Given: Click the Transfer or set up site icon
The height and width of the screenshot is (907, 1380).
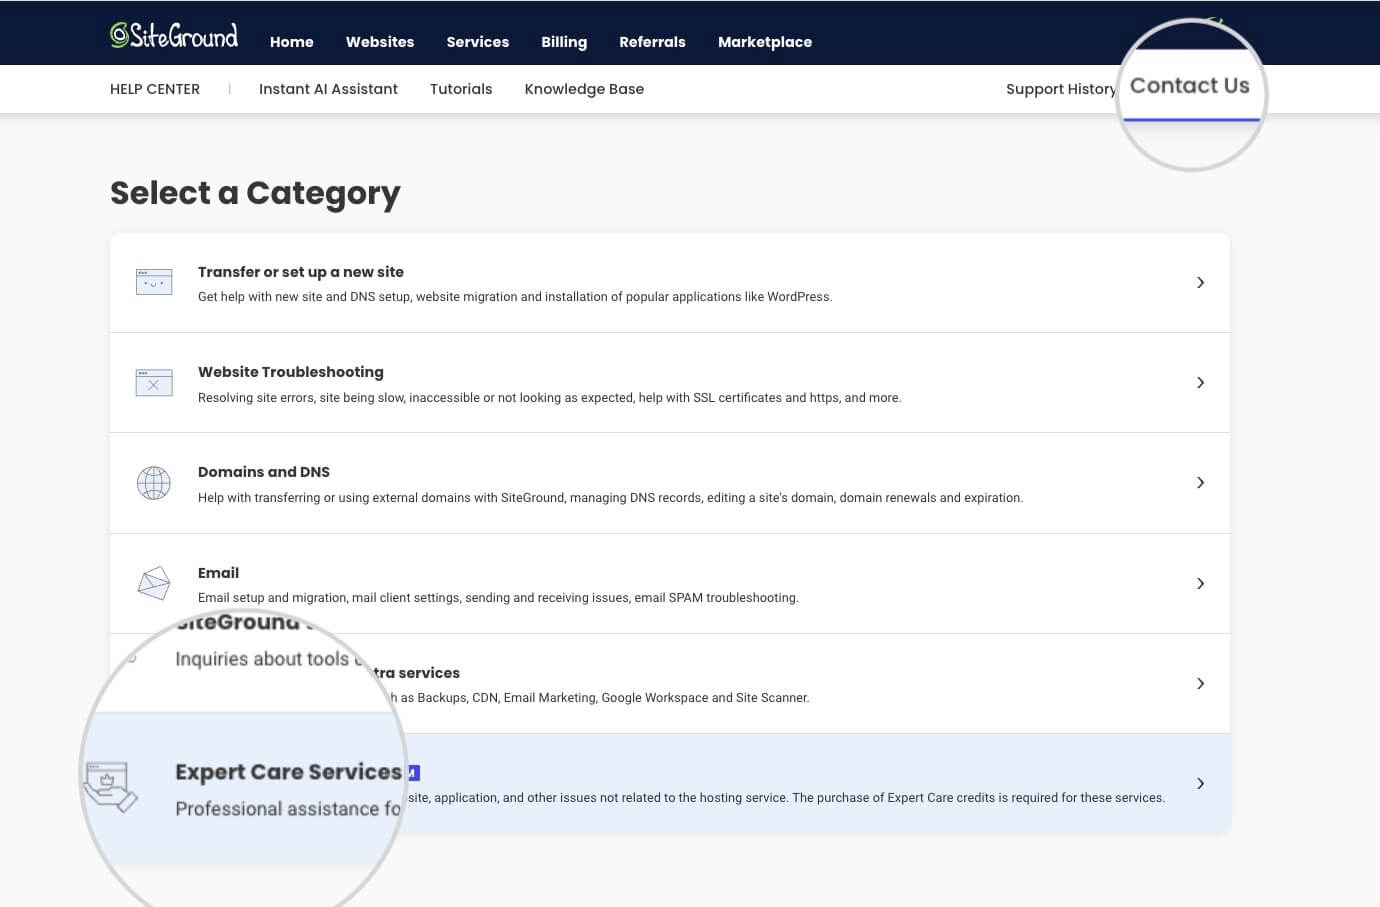Looking at the screenshot, I should point(154,282).
